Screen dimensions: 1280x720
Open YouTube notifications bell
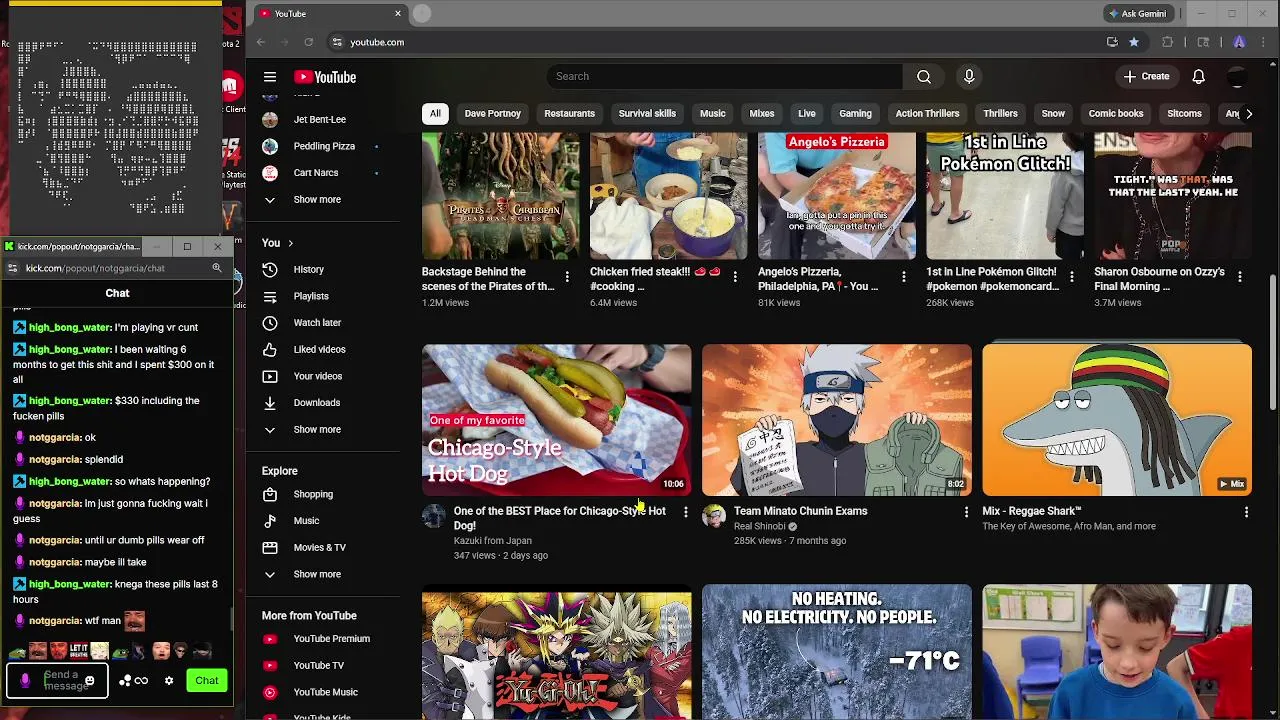click(1198, 77)
